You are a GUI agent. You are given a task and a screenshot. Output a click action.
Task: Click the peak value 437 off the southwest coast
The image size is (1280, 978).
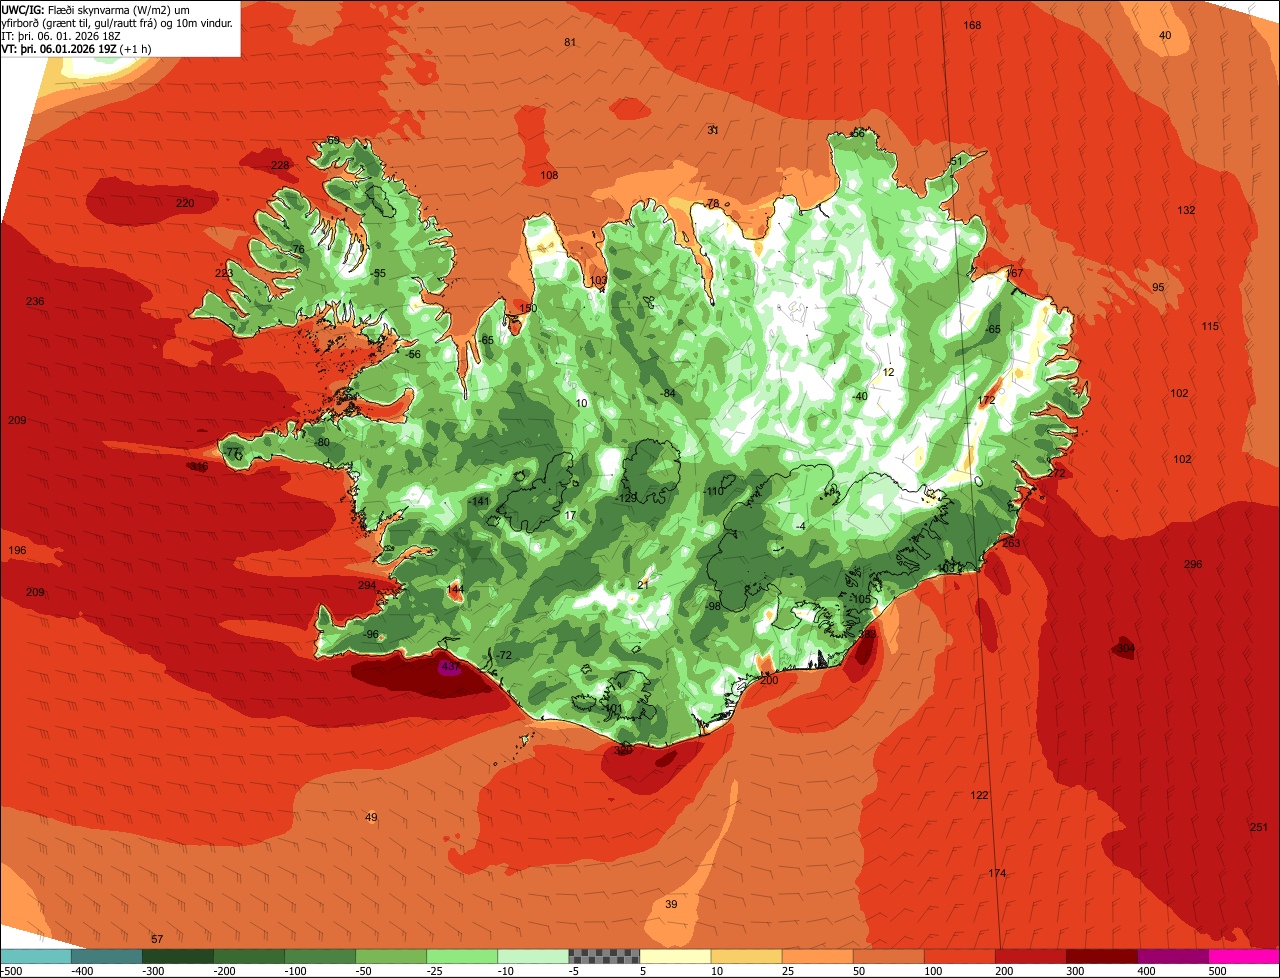point(450,666)
